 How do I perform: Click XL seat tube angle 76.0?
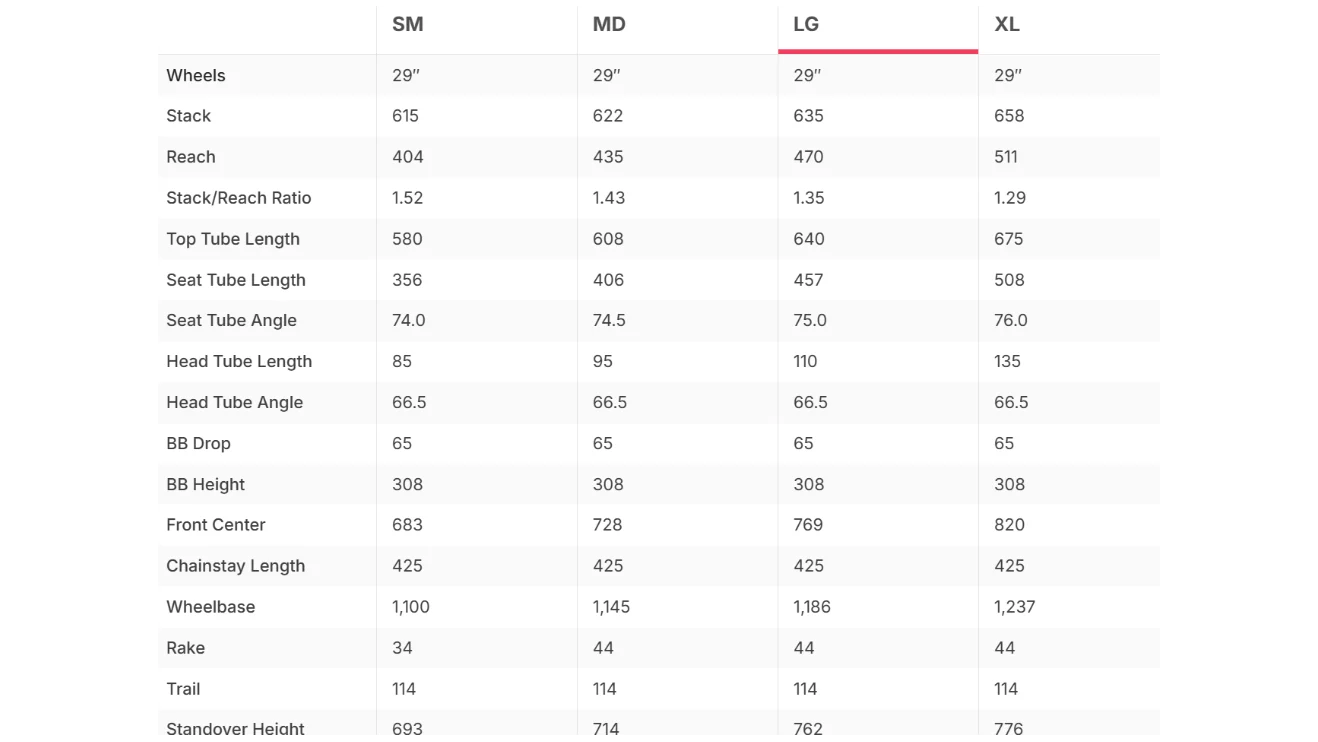tap(1010, 321)
